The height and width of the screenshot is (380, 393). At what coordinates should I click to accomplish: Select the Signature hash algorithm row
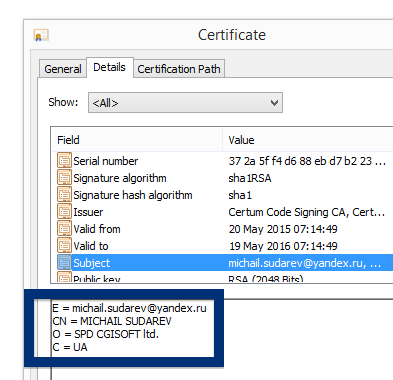pyautogui.click(x=222, y=195)
